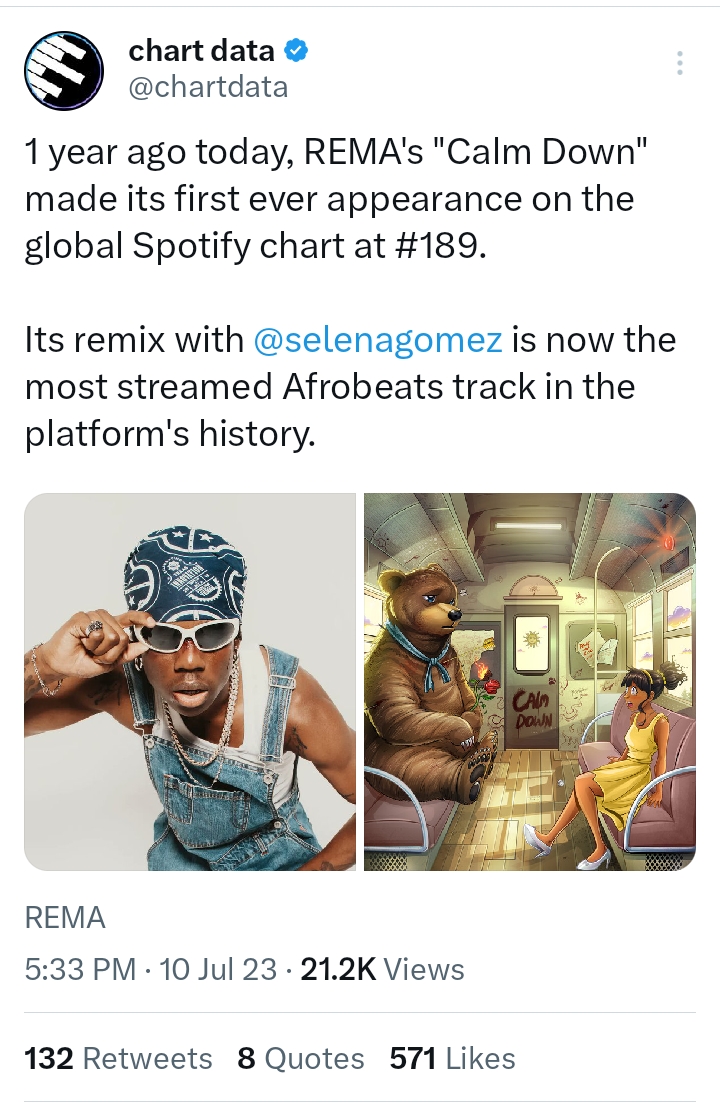Open the Calm Down cover artwork

click(x=529, y=681)
